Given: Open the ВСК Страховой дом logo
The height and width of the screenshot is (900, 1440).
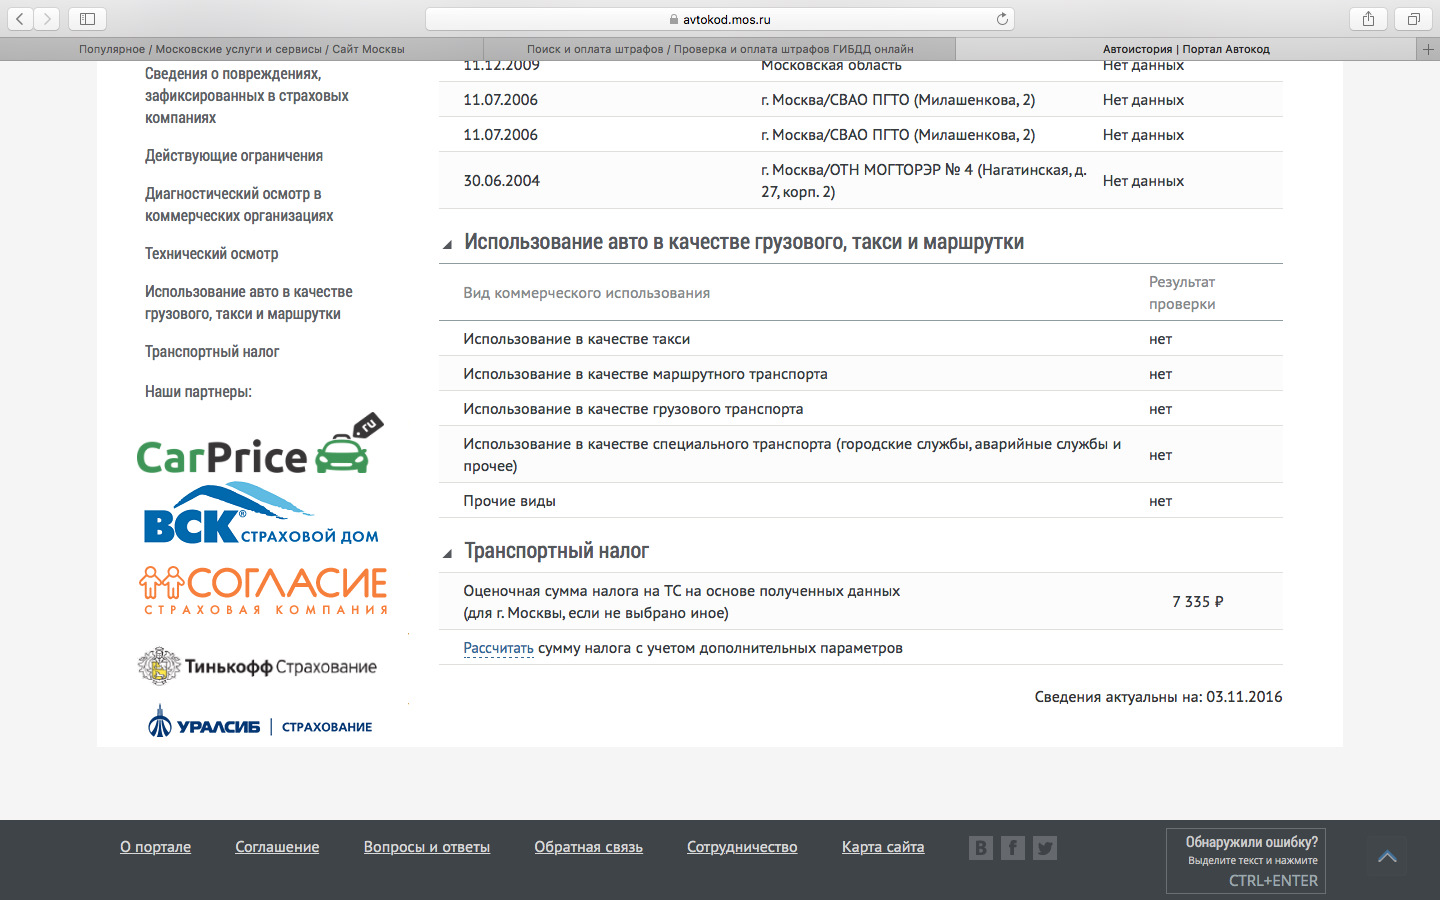Looking at the screenshot, I should click(261, 513).
